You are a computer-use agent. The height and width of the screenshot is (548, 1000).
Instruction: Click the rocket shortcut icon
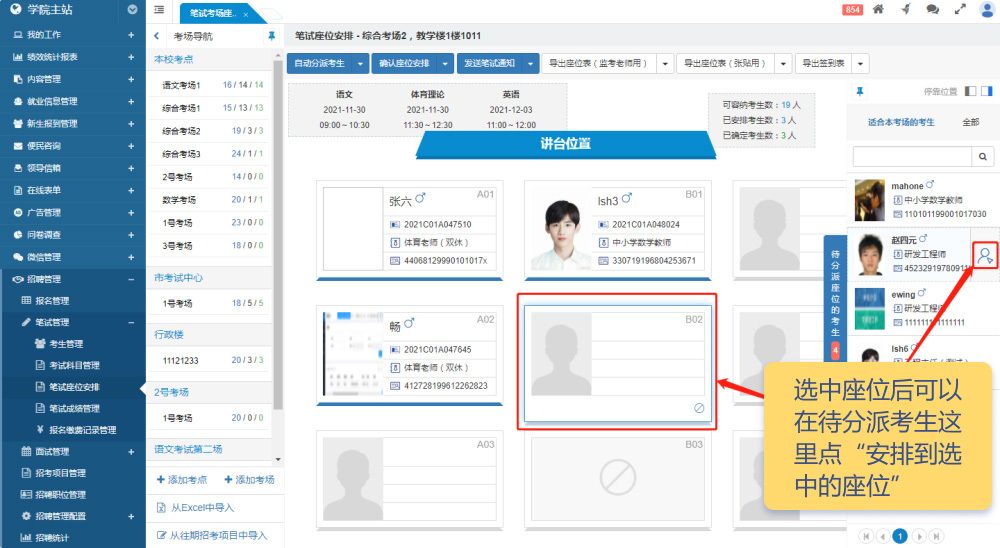(x=905, y=10)
